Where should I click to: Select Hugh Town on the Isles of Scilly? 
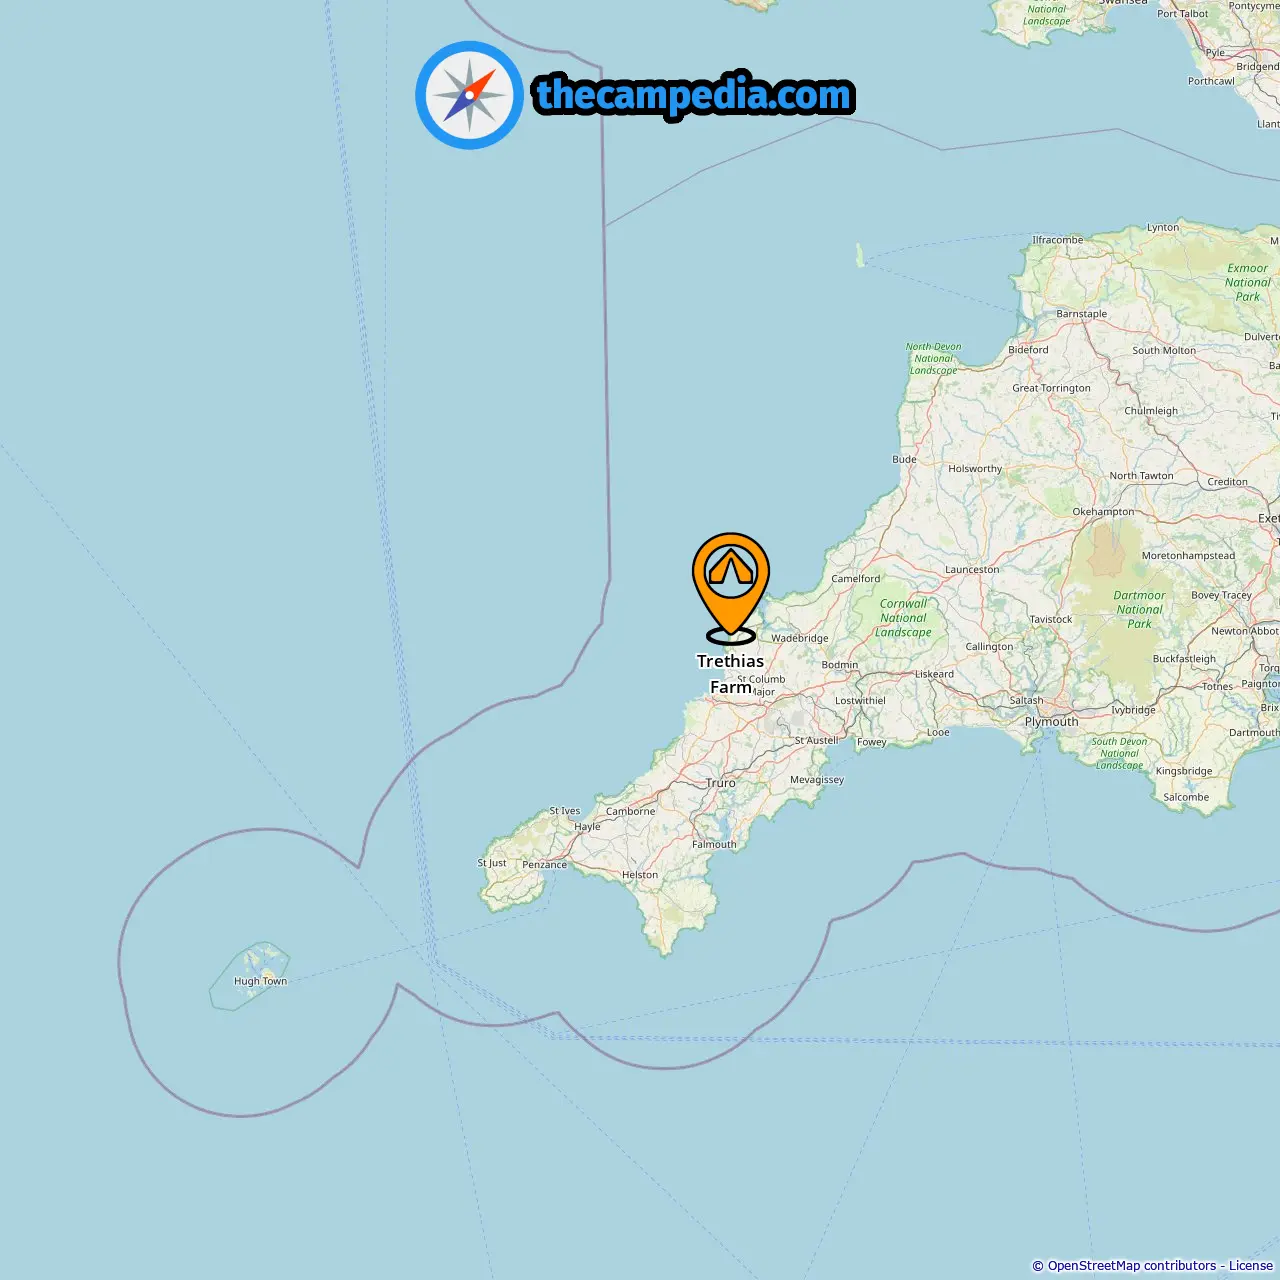pyautogui.click(x=260, y=981)
